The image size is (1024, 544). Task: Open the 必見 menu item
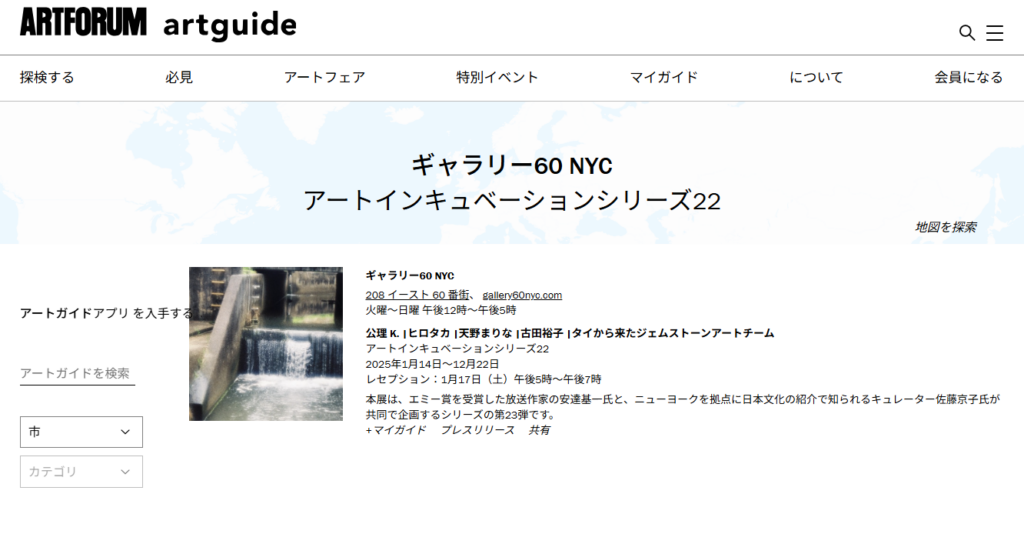click(179, 77)
